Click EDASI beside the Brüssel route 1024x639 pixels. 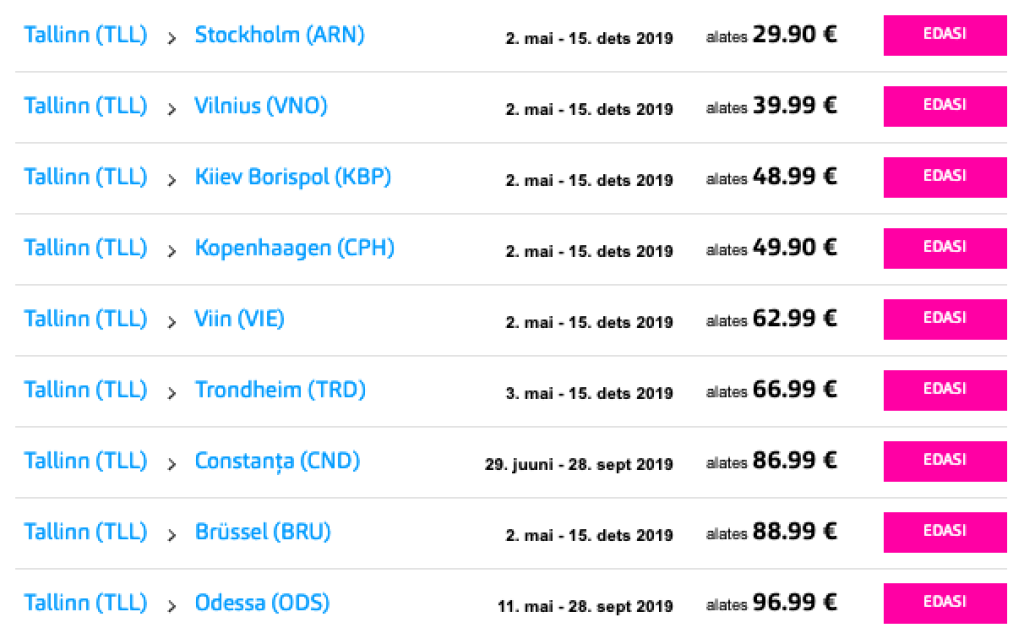click(x=944, y=532)
